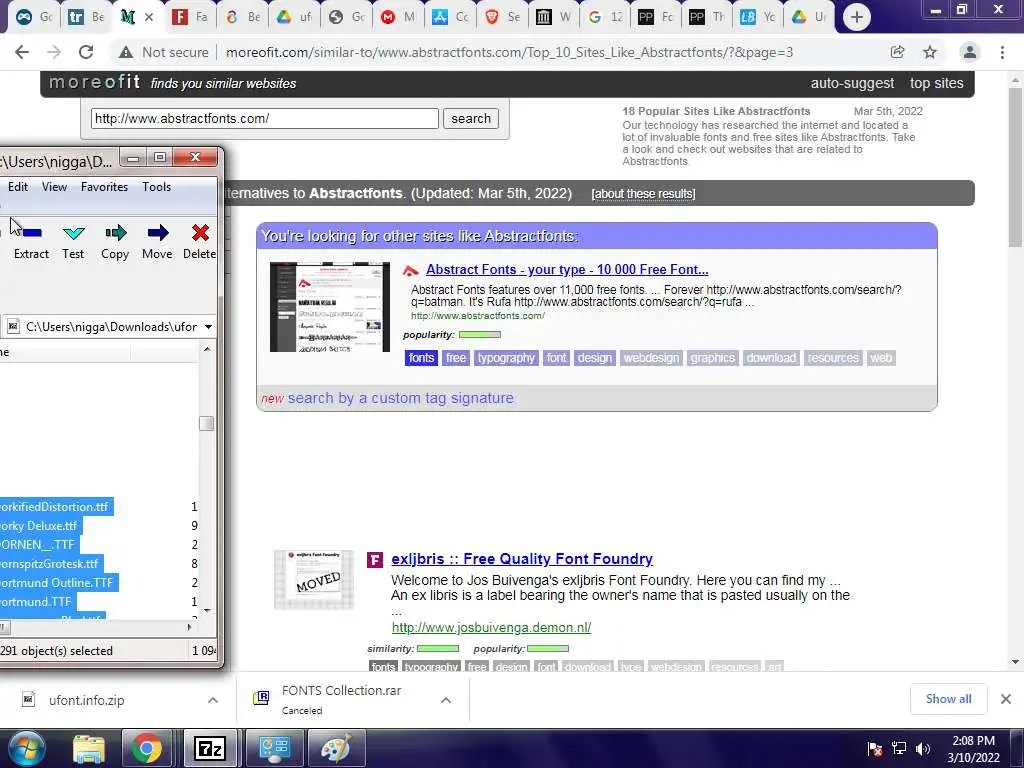
Task: Click the exljbris site favicon
Action: tap(375, 560)
